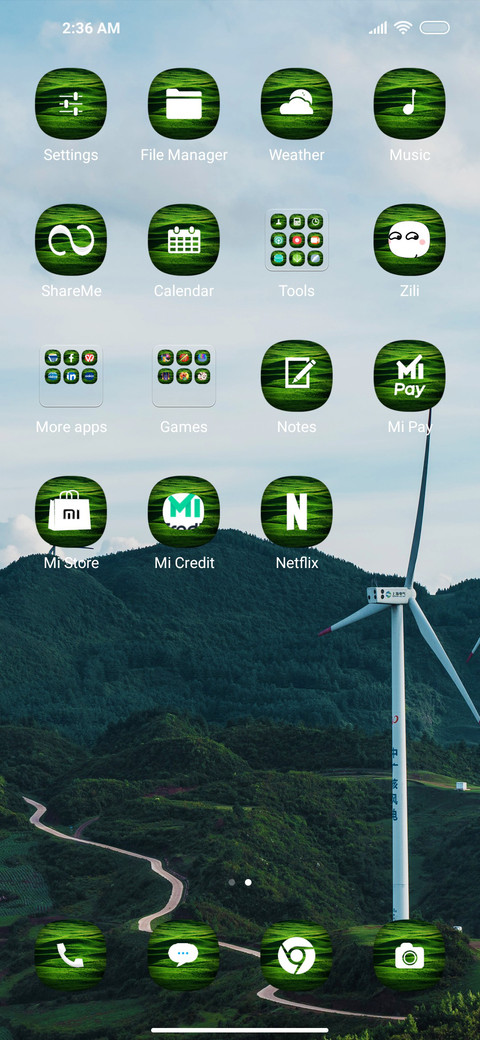Viewport: 480px width, 1040px height.
Task: Open the Tools folder
Action: [x=296, y=239]
